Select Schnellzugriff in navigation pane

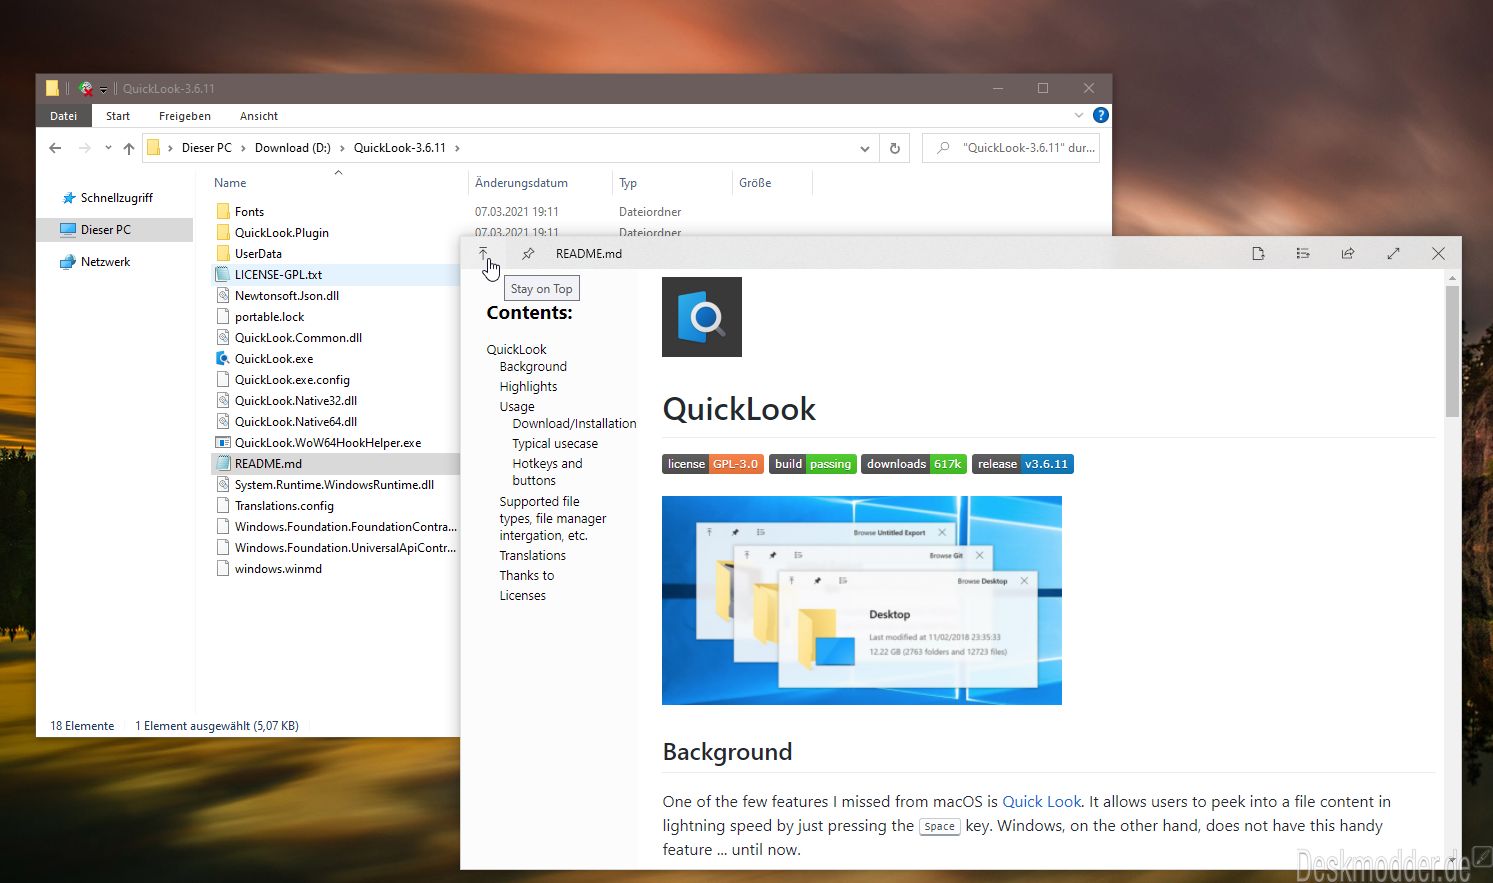116,198
